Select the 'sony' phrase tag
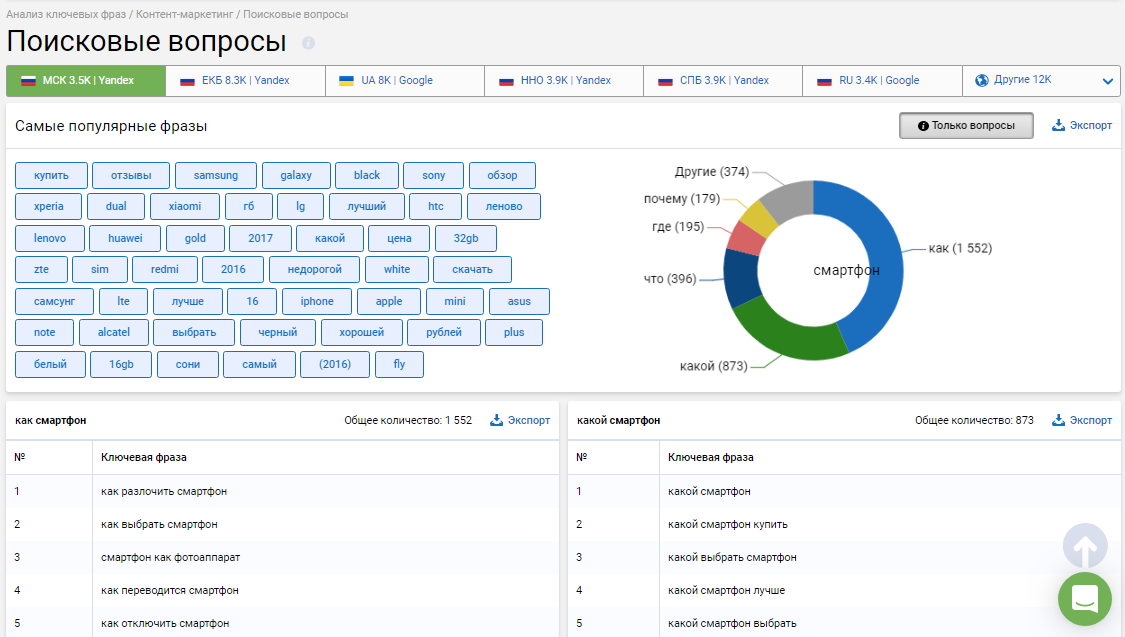Image resolution: width=1125 pixels, height=637 pixels. 433,175
